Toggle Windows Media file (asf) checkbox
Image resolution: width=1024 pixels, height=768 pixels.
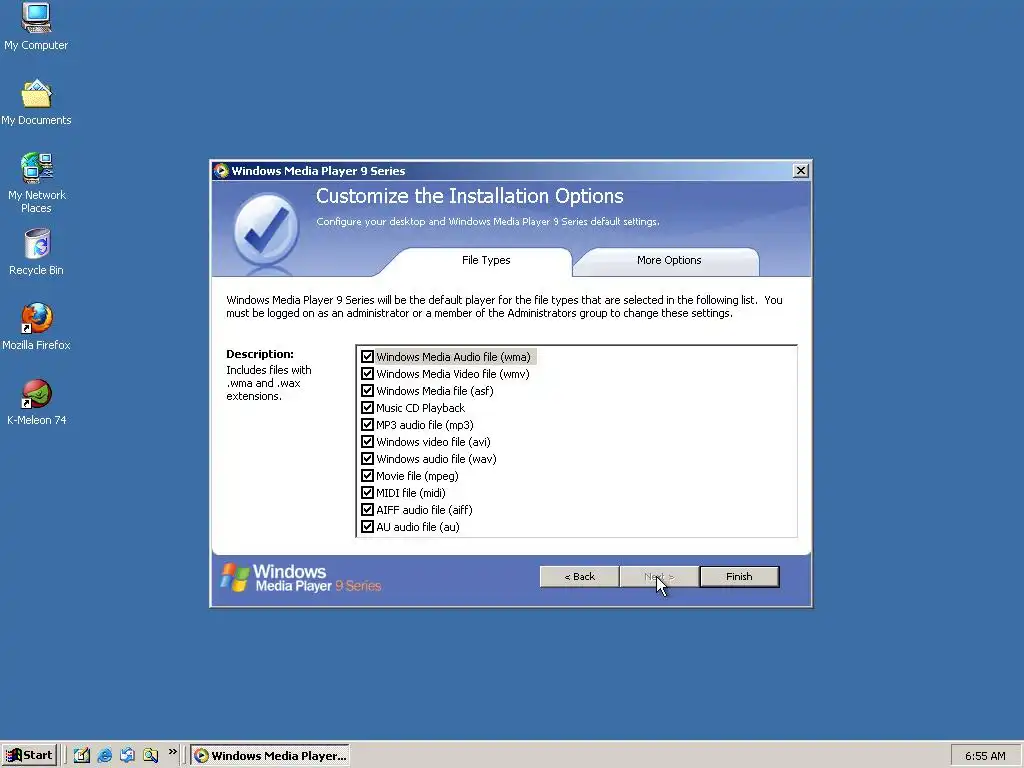click(x=368, y=391)
